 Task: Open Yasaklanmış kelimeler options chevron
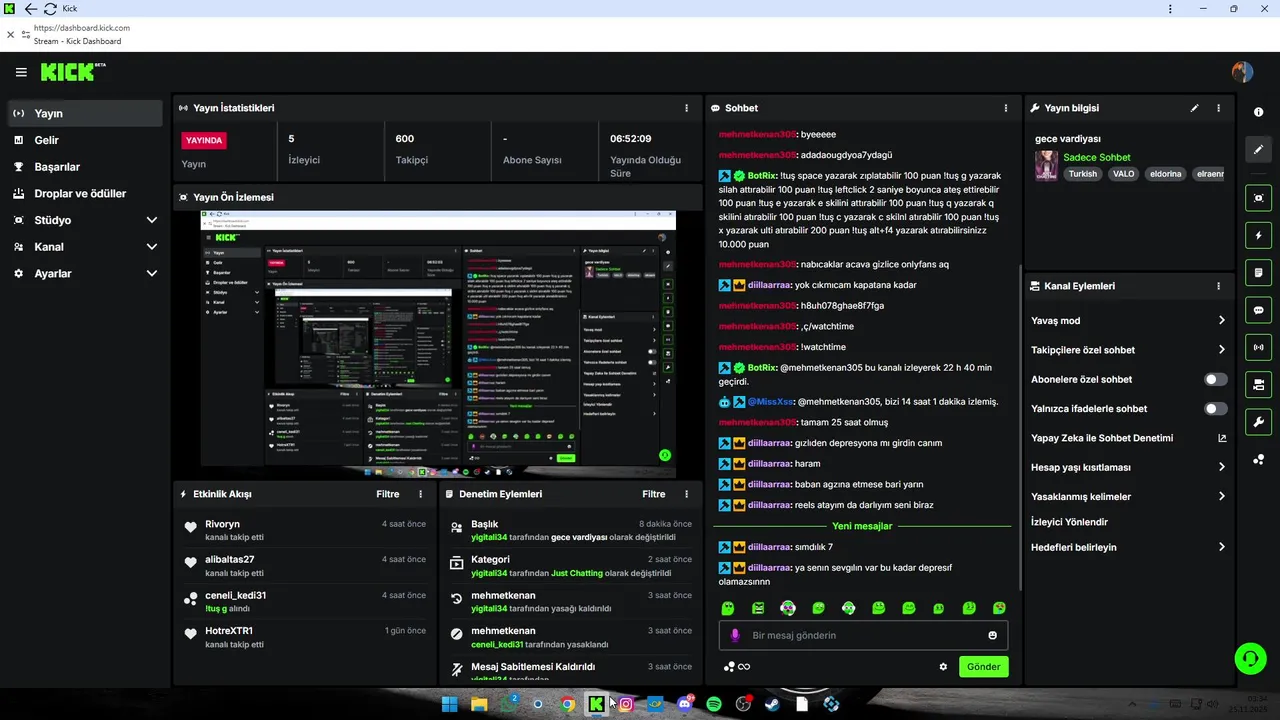1222,496
